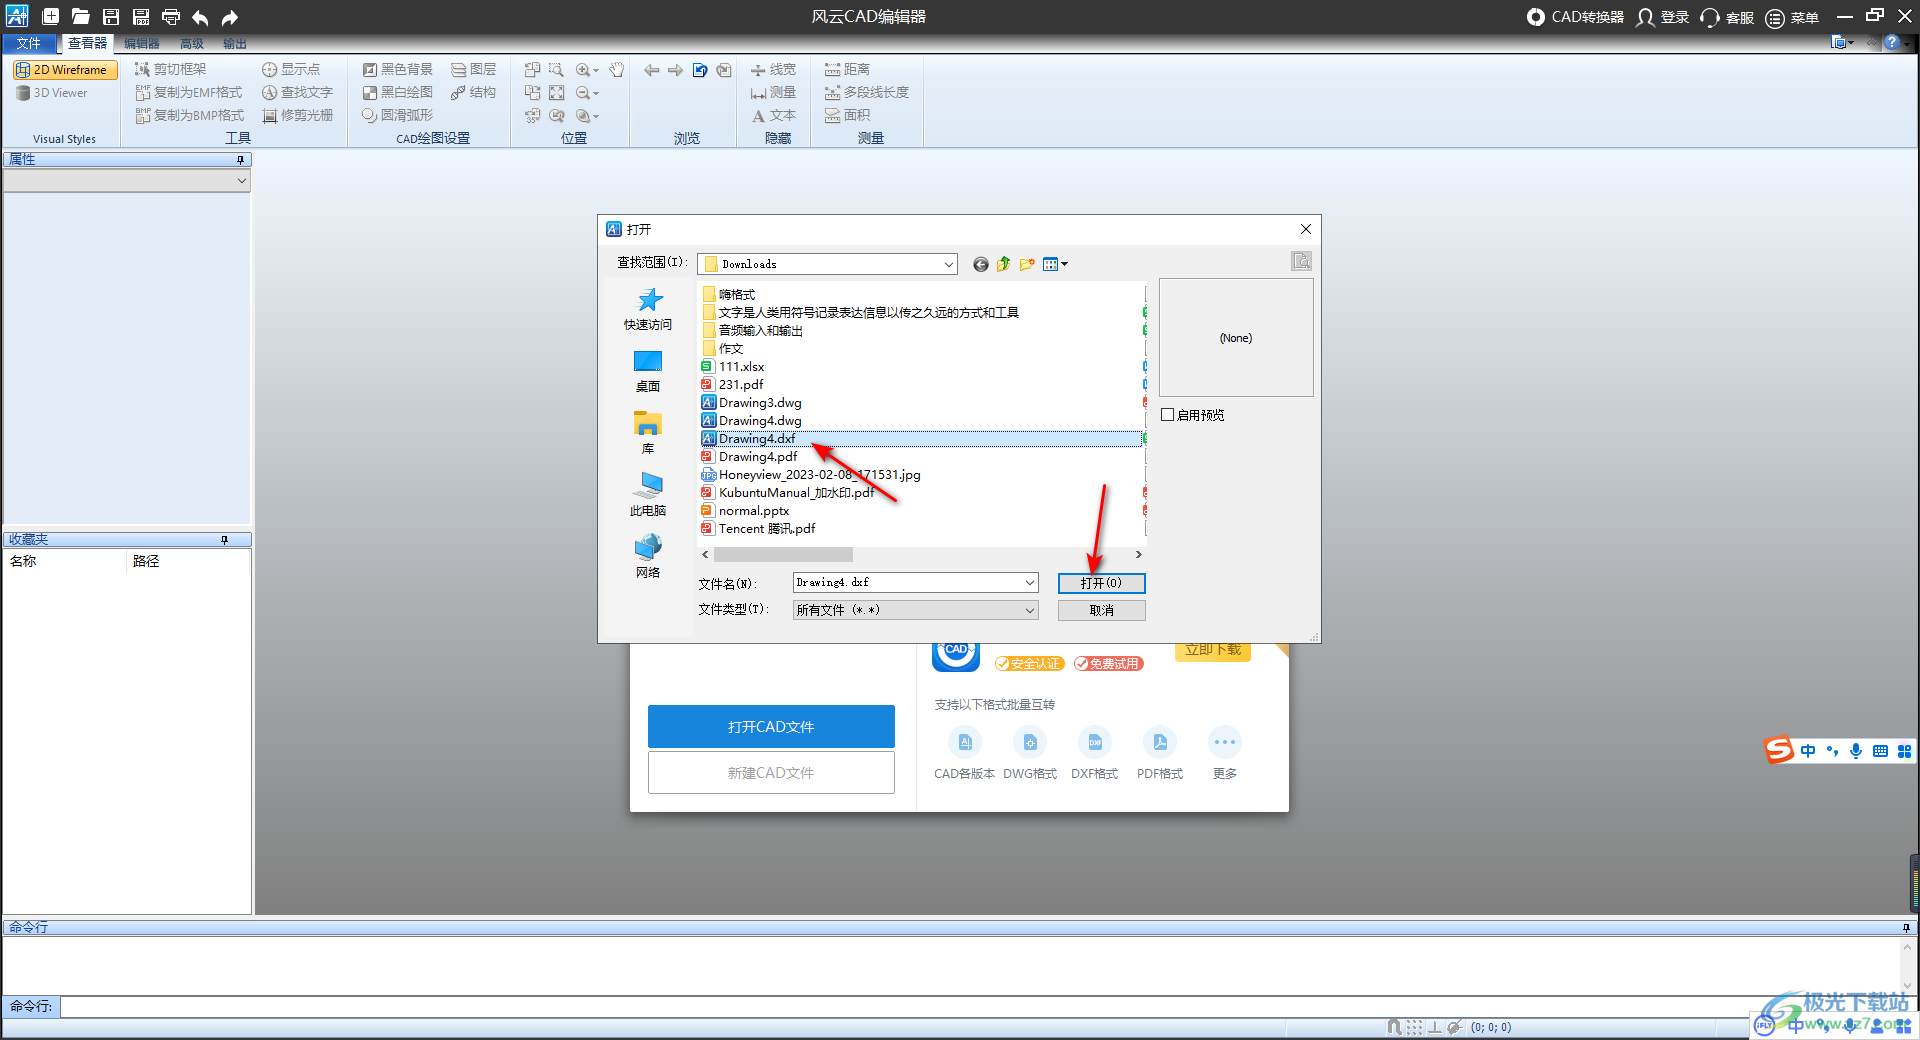Toggle 线宽 visibility

[773, 69]
